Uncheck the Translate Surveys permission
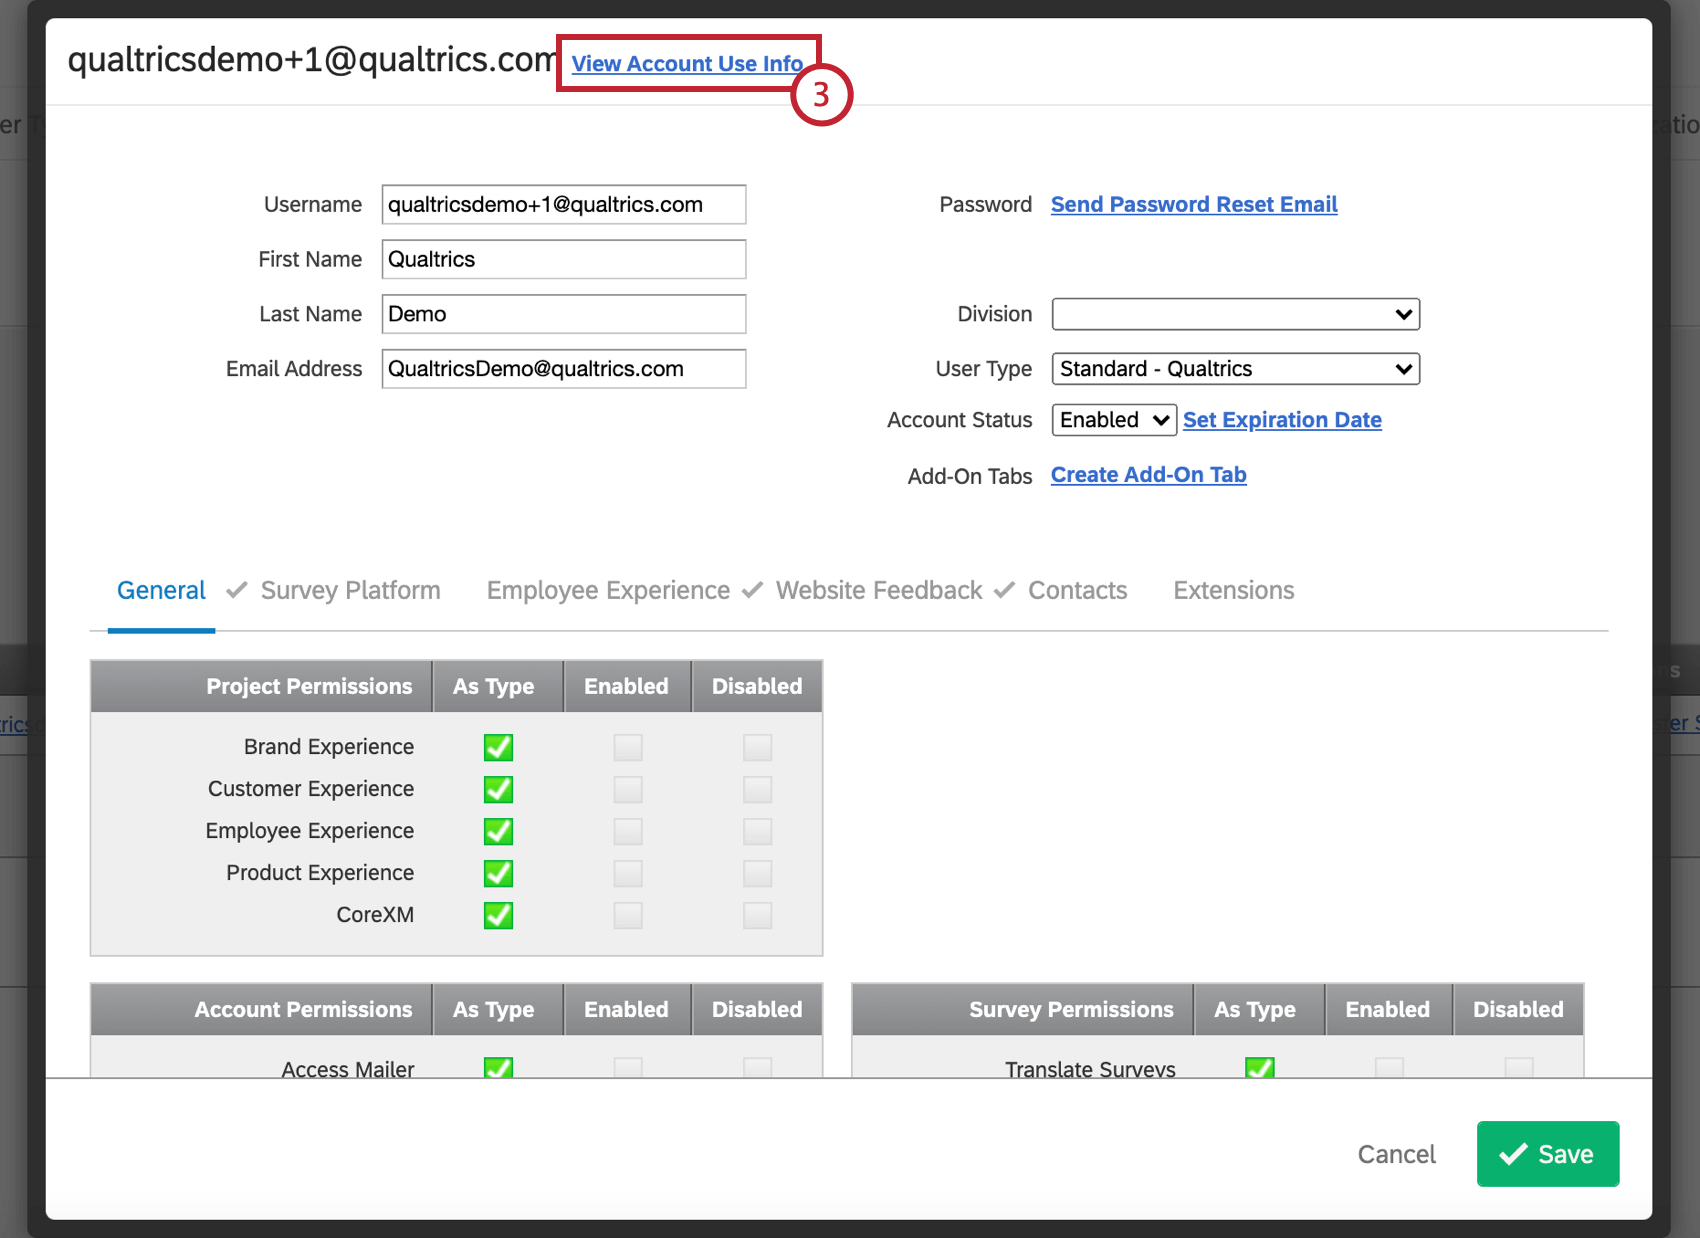Image resolution: width=1700 pixels, height=1238 pixels. pos(1259,1068)
